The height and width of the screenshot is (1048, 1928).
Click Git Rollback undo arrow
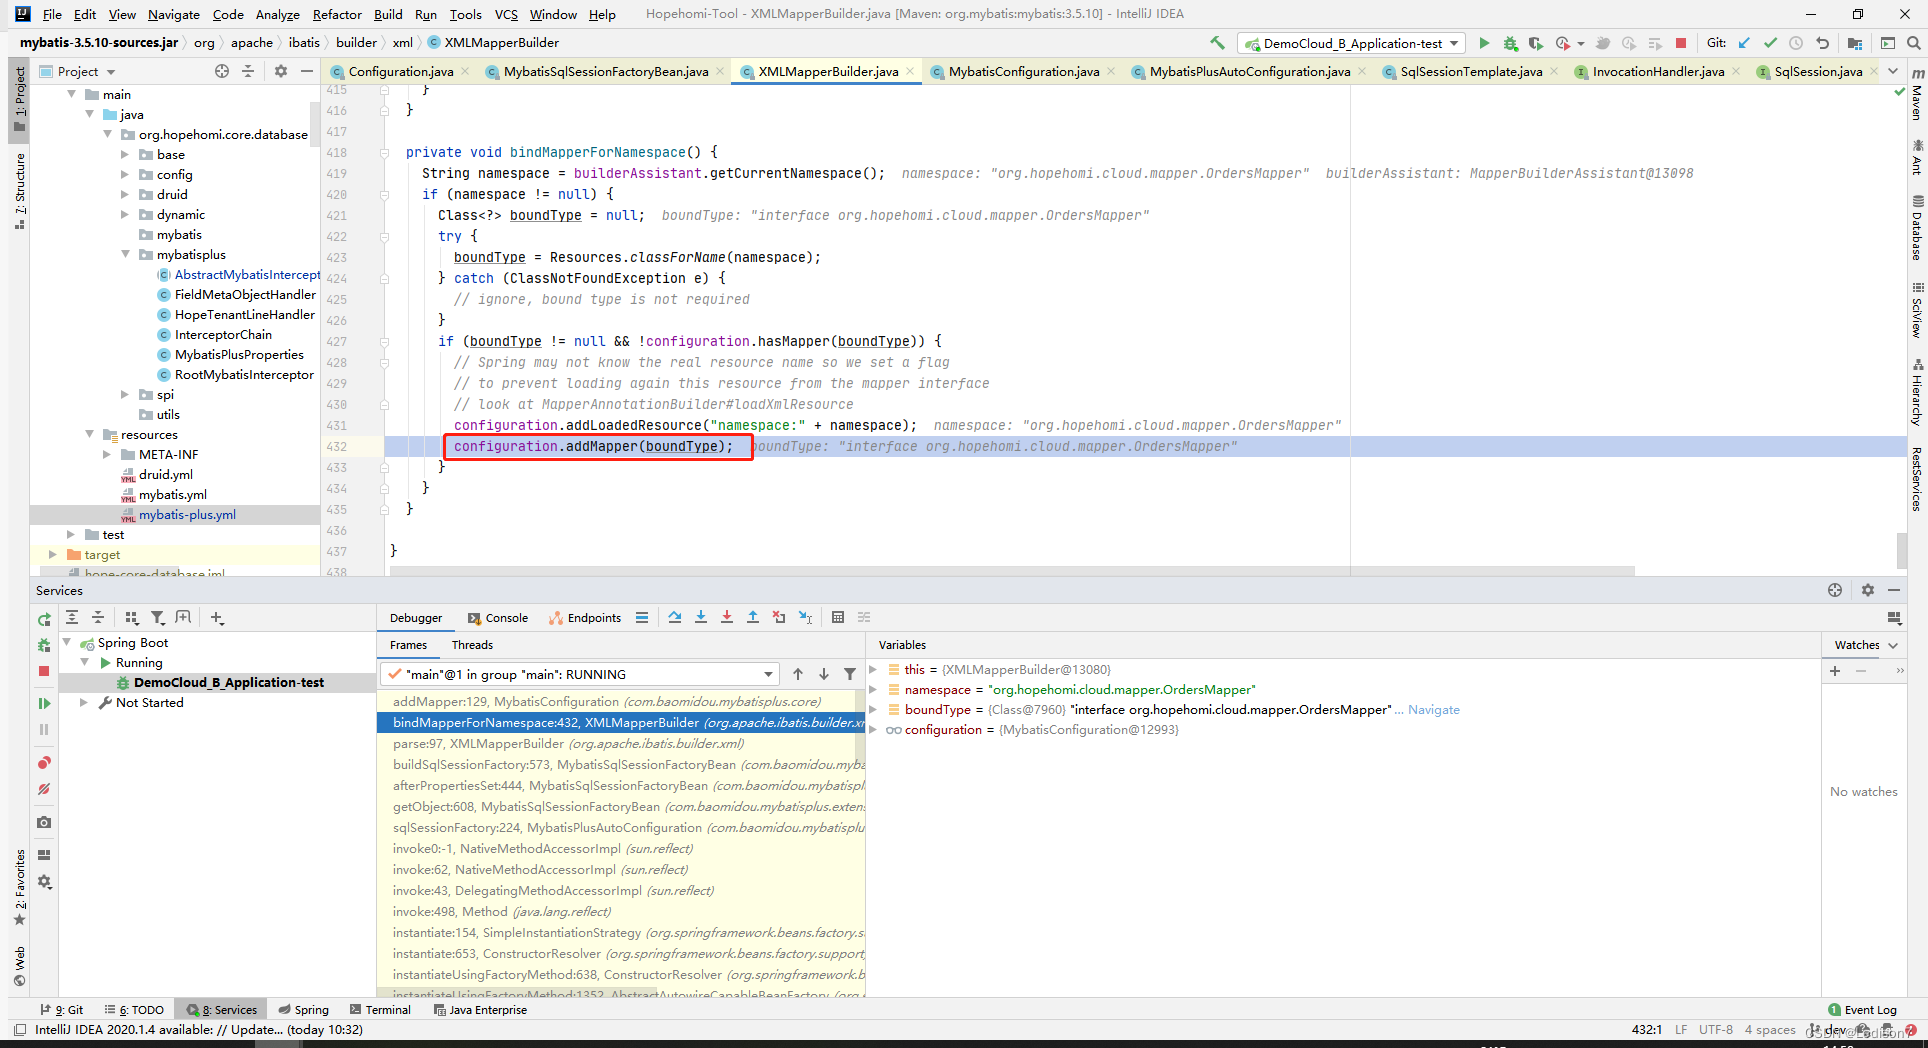coord(1822,43)
